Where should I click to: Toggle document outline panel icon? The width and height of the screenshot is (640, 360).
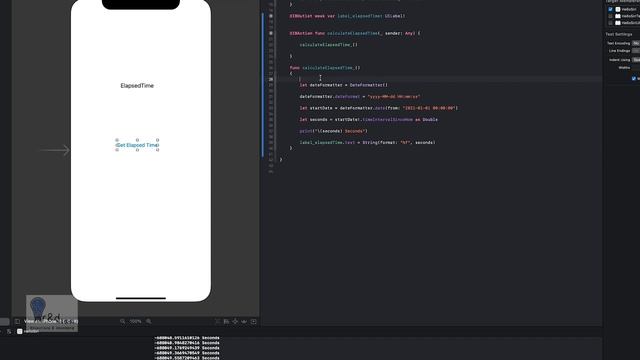pos(17,321)
